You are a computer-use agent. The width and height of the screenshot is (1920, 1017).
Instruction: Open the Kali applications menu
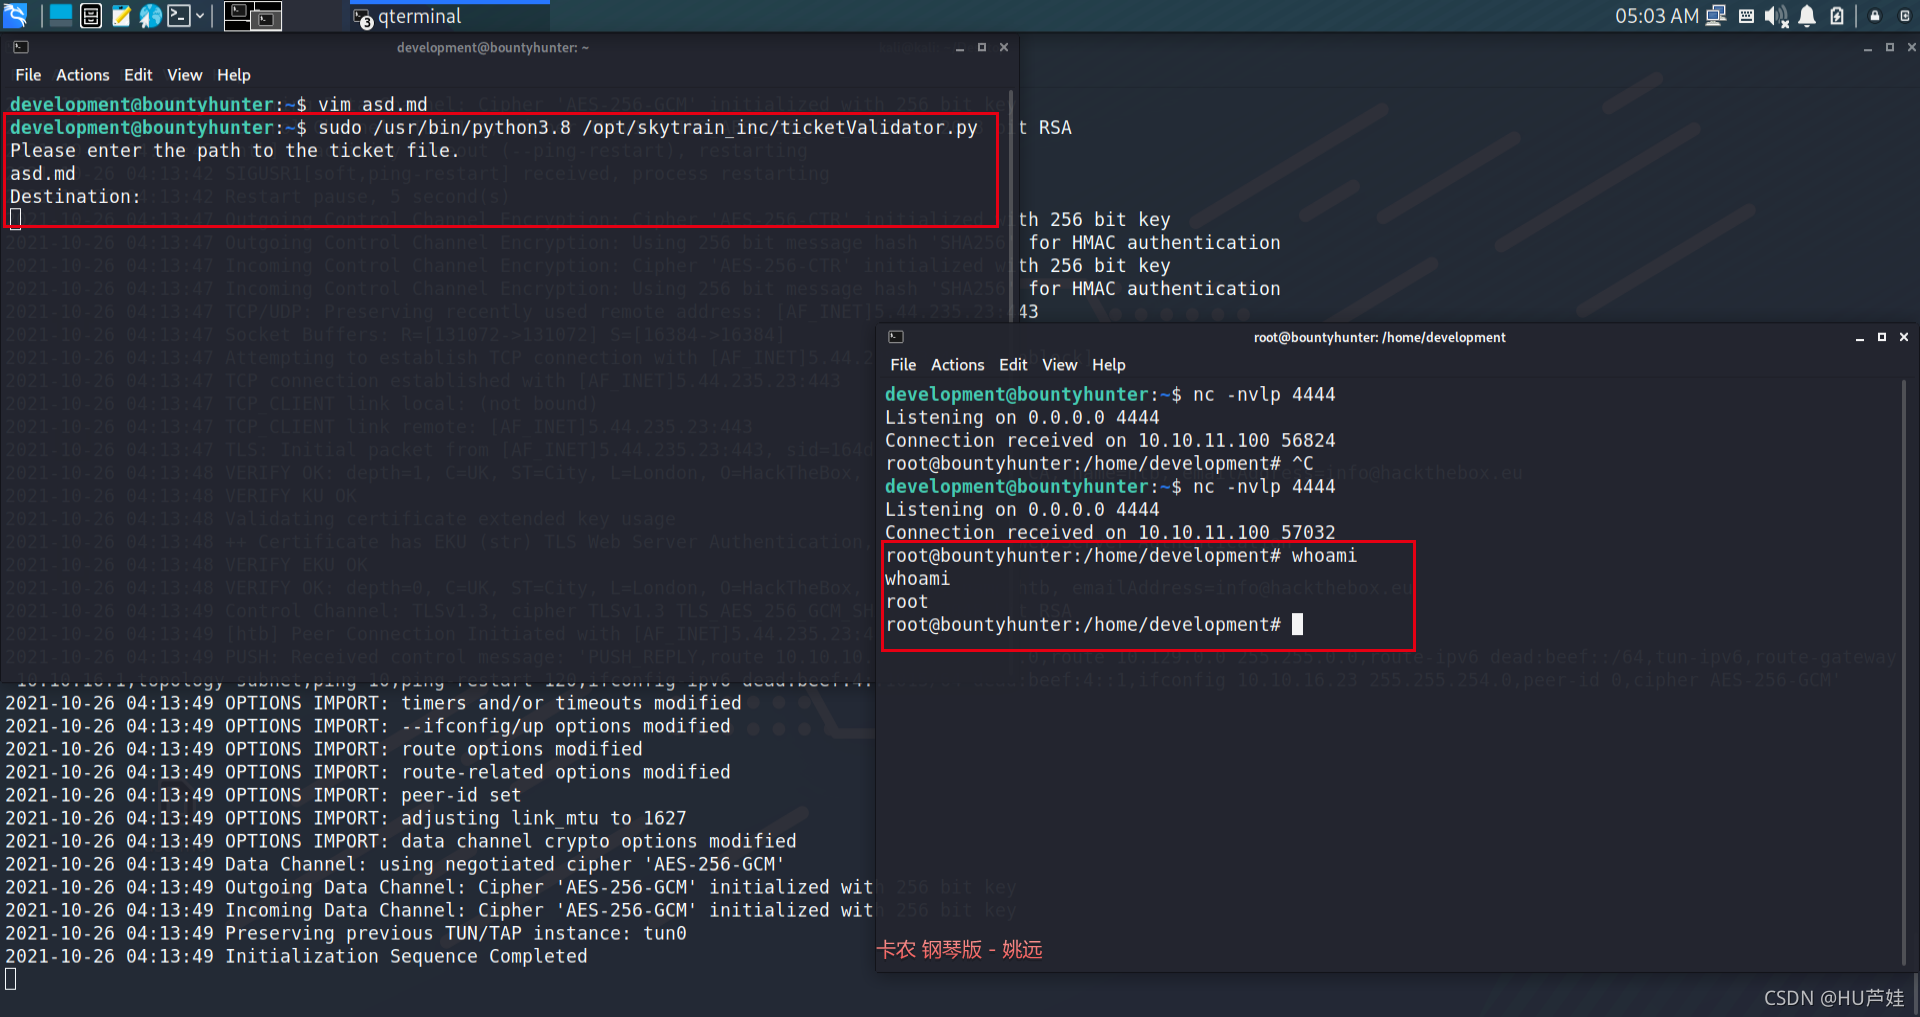click(15, 15)
